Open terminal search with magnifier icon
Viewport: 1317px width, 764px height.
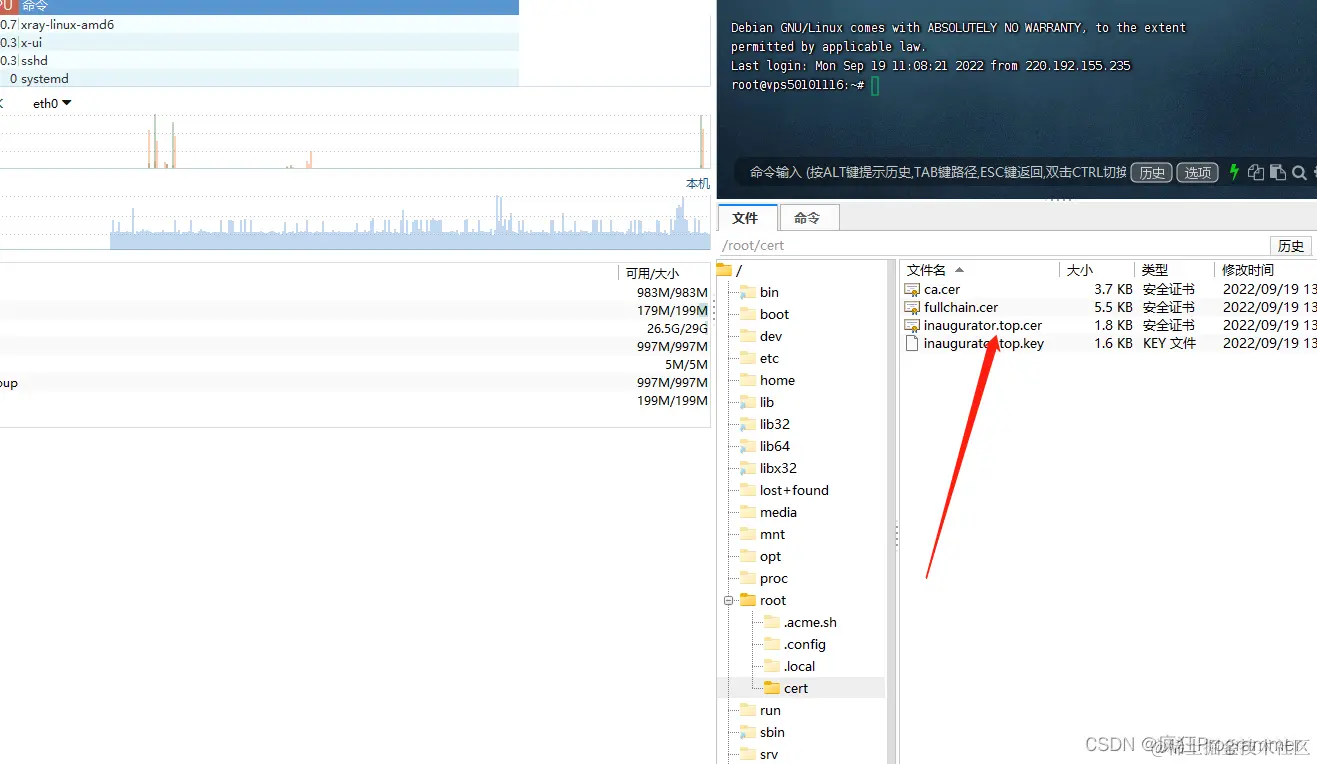(1299, 172)
